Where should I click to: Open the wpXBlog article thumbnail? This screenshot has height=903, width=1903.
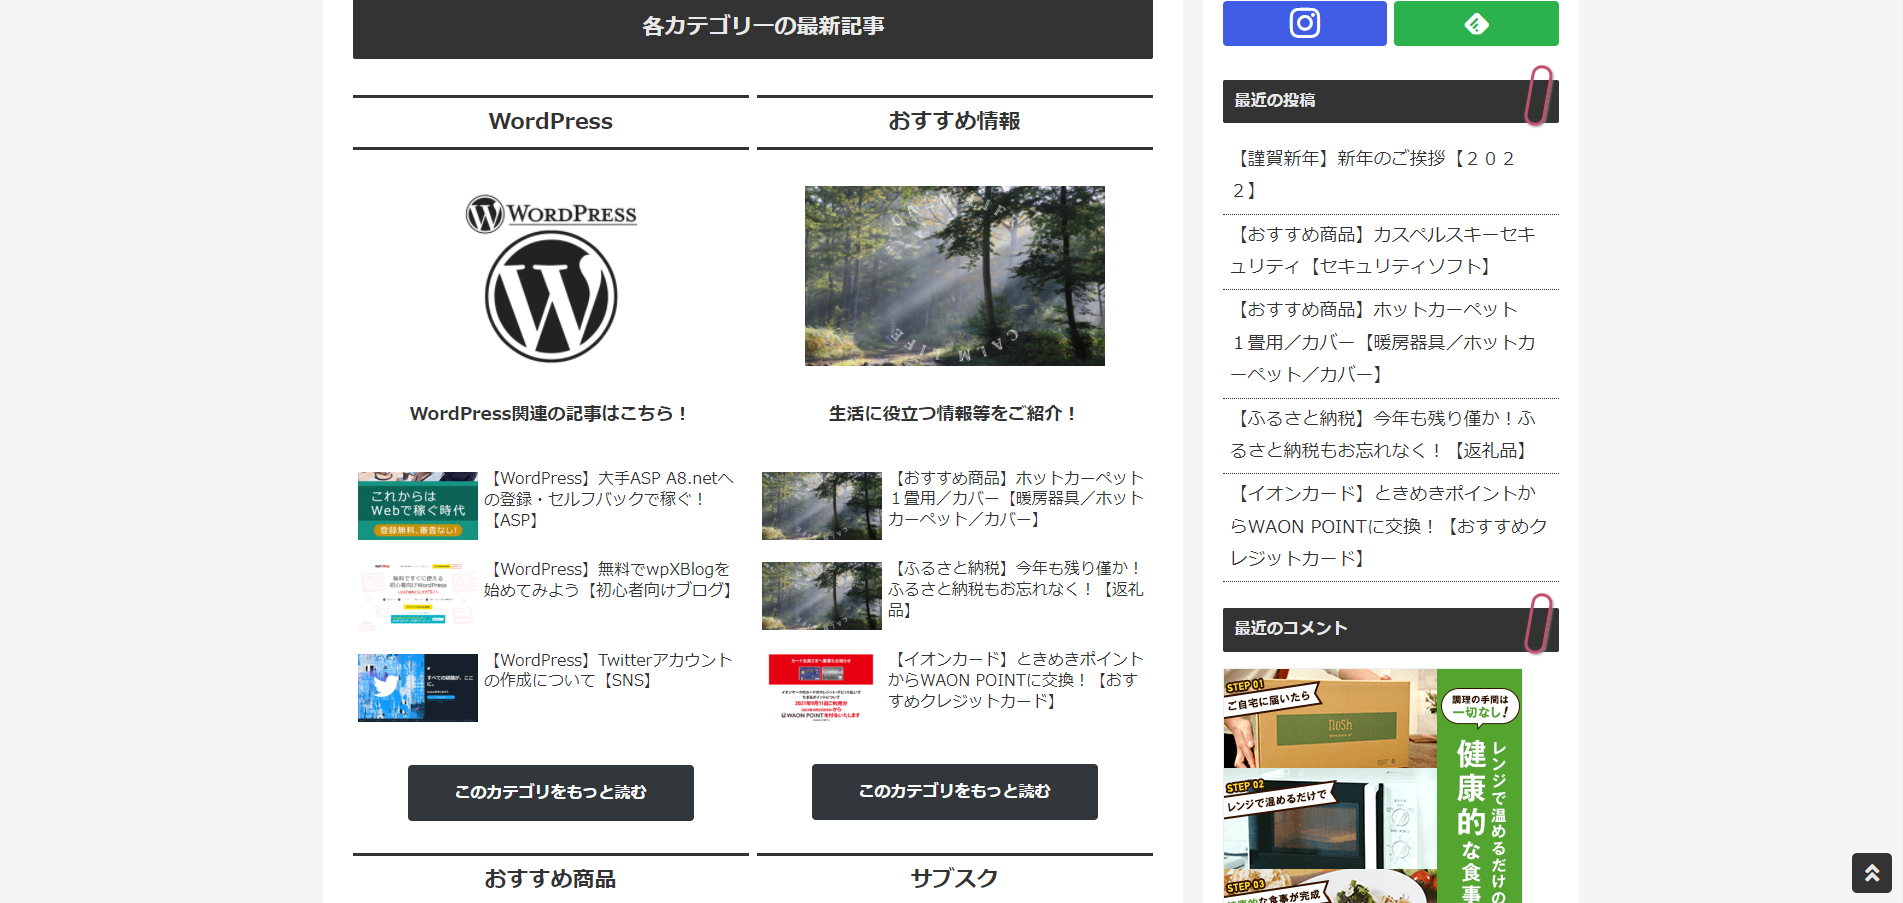tap(417, 596)
